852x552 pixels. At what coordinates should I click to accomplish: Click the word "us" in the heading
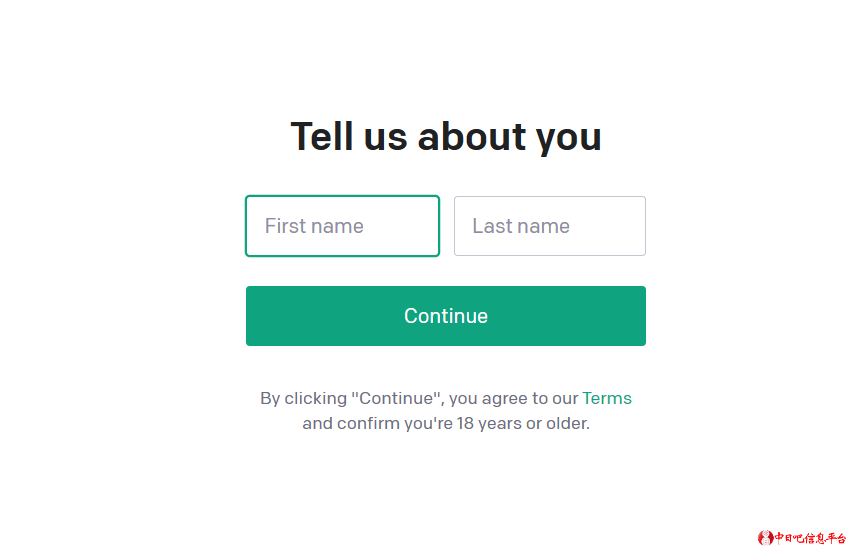pos(385,136)
